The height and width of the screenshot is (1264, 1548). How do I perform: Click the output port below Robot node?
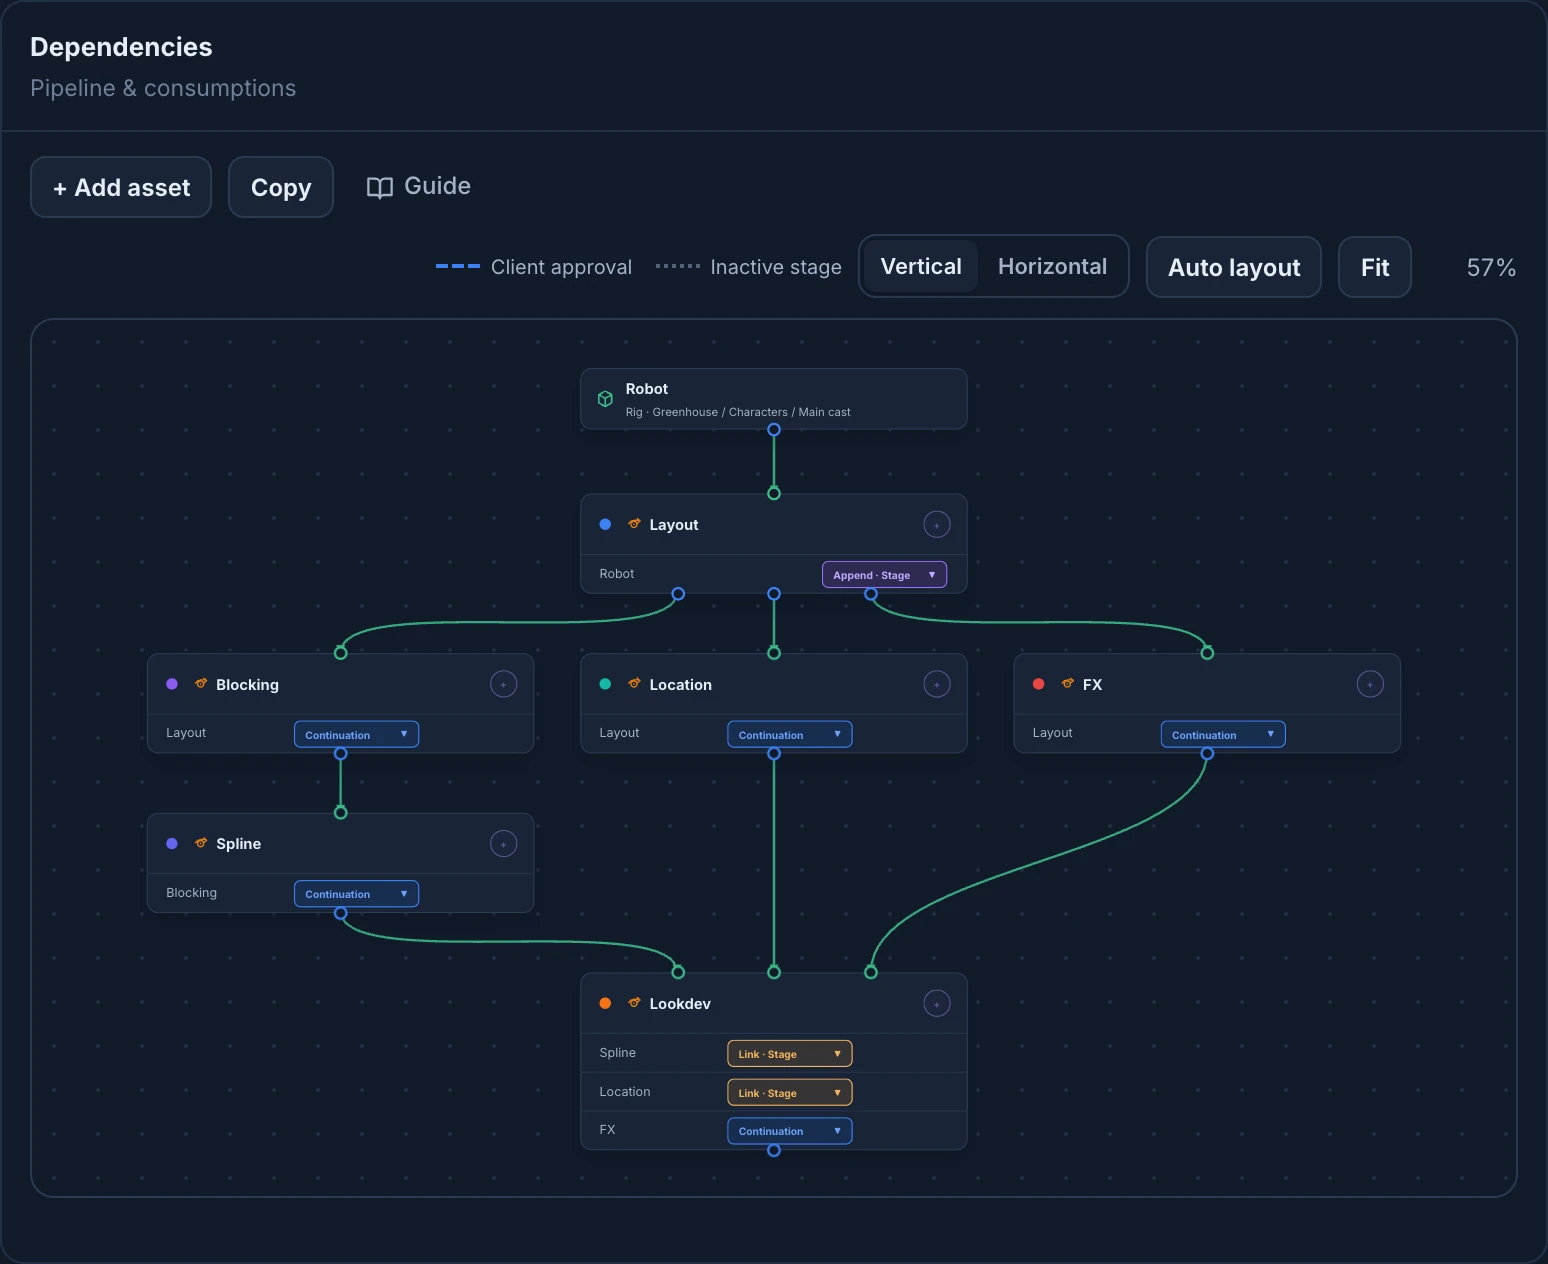coord(774,430)
